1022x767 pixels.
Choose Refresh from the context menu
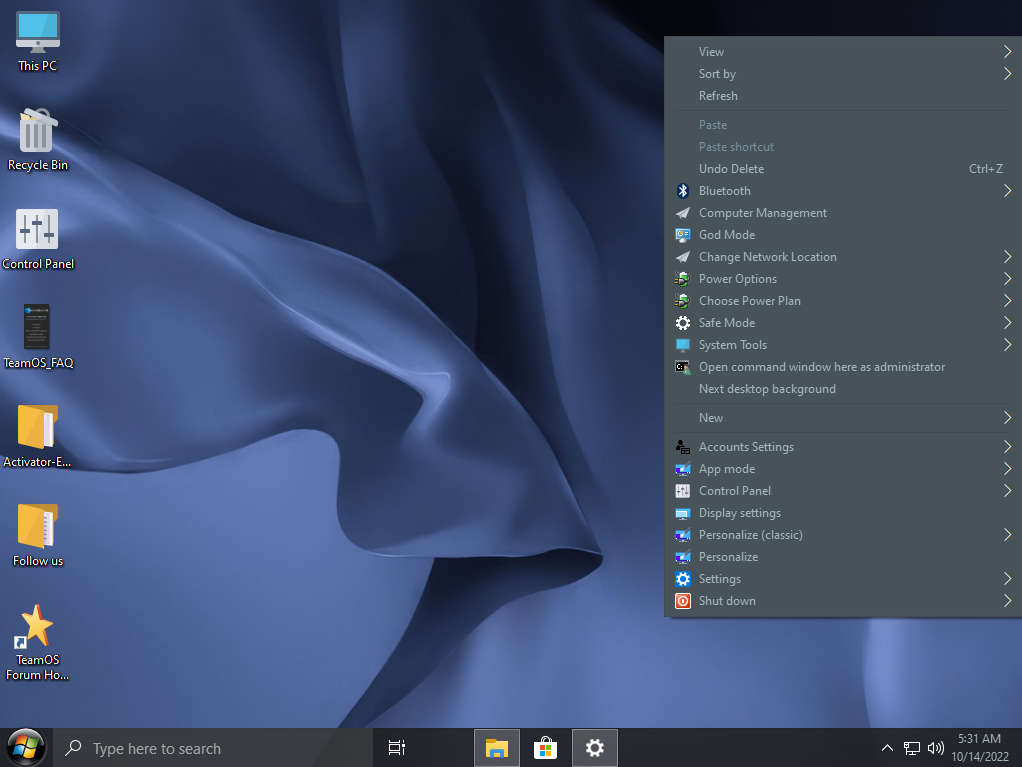[x=718, y=96]
